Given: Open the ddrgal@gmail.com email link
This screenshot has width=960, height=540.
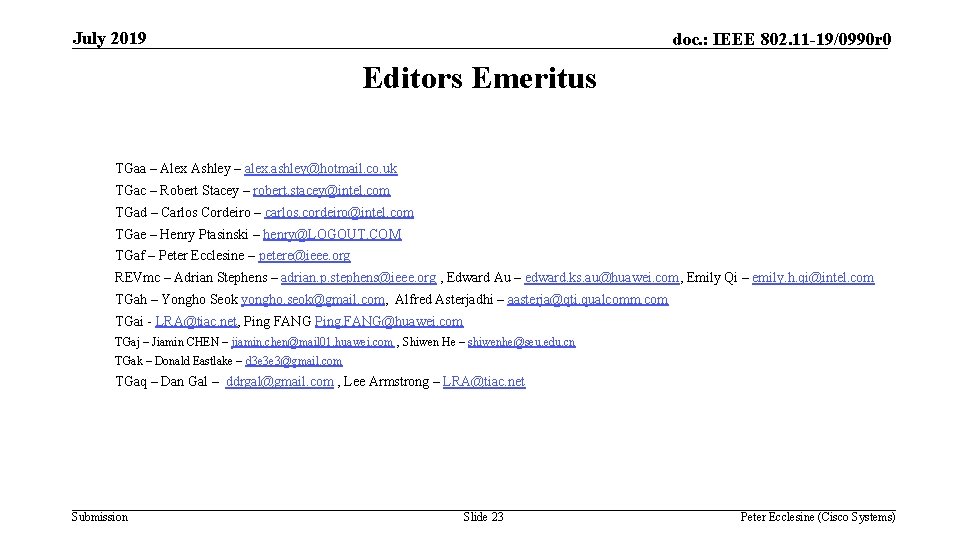Looking at the screenshot, I should (x=280, y=381).
